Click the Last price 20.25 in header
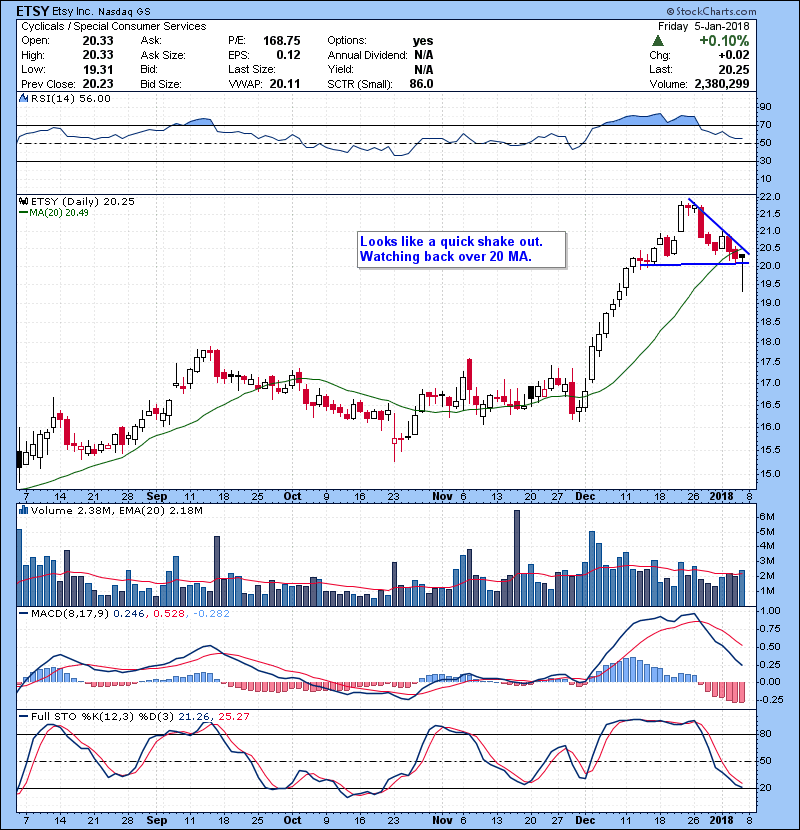This screenshot has width=800, height=830. [734, 69]
